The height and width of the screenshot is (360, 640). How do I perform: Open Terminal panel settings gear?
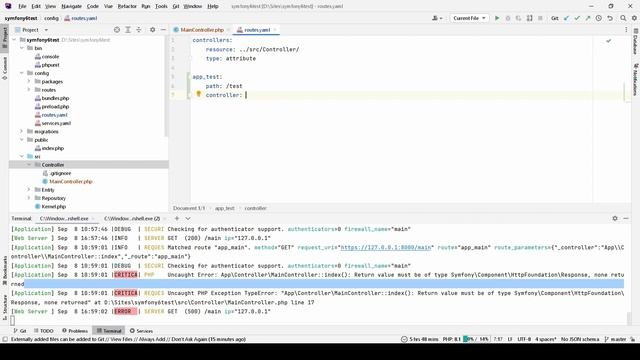[615, 218]
